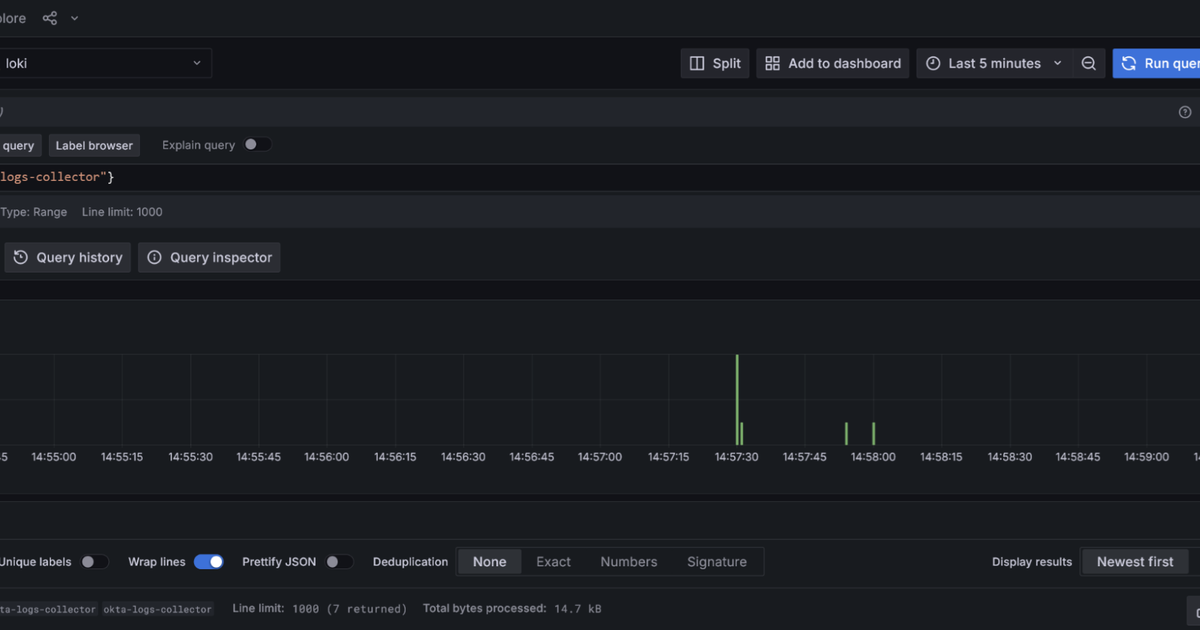
Task: Click the Line limit: 1000 option text
Action: (122, 212)
